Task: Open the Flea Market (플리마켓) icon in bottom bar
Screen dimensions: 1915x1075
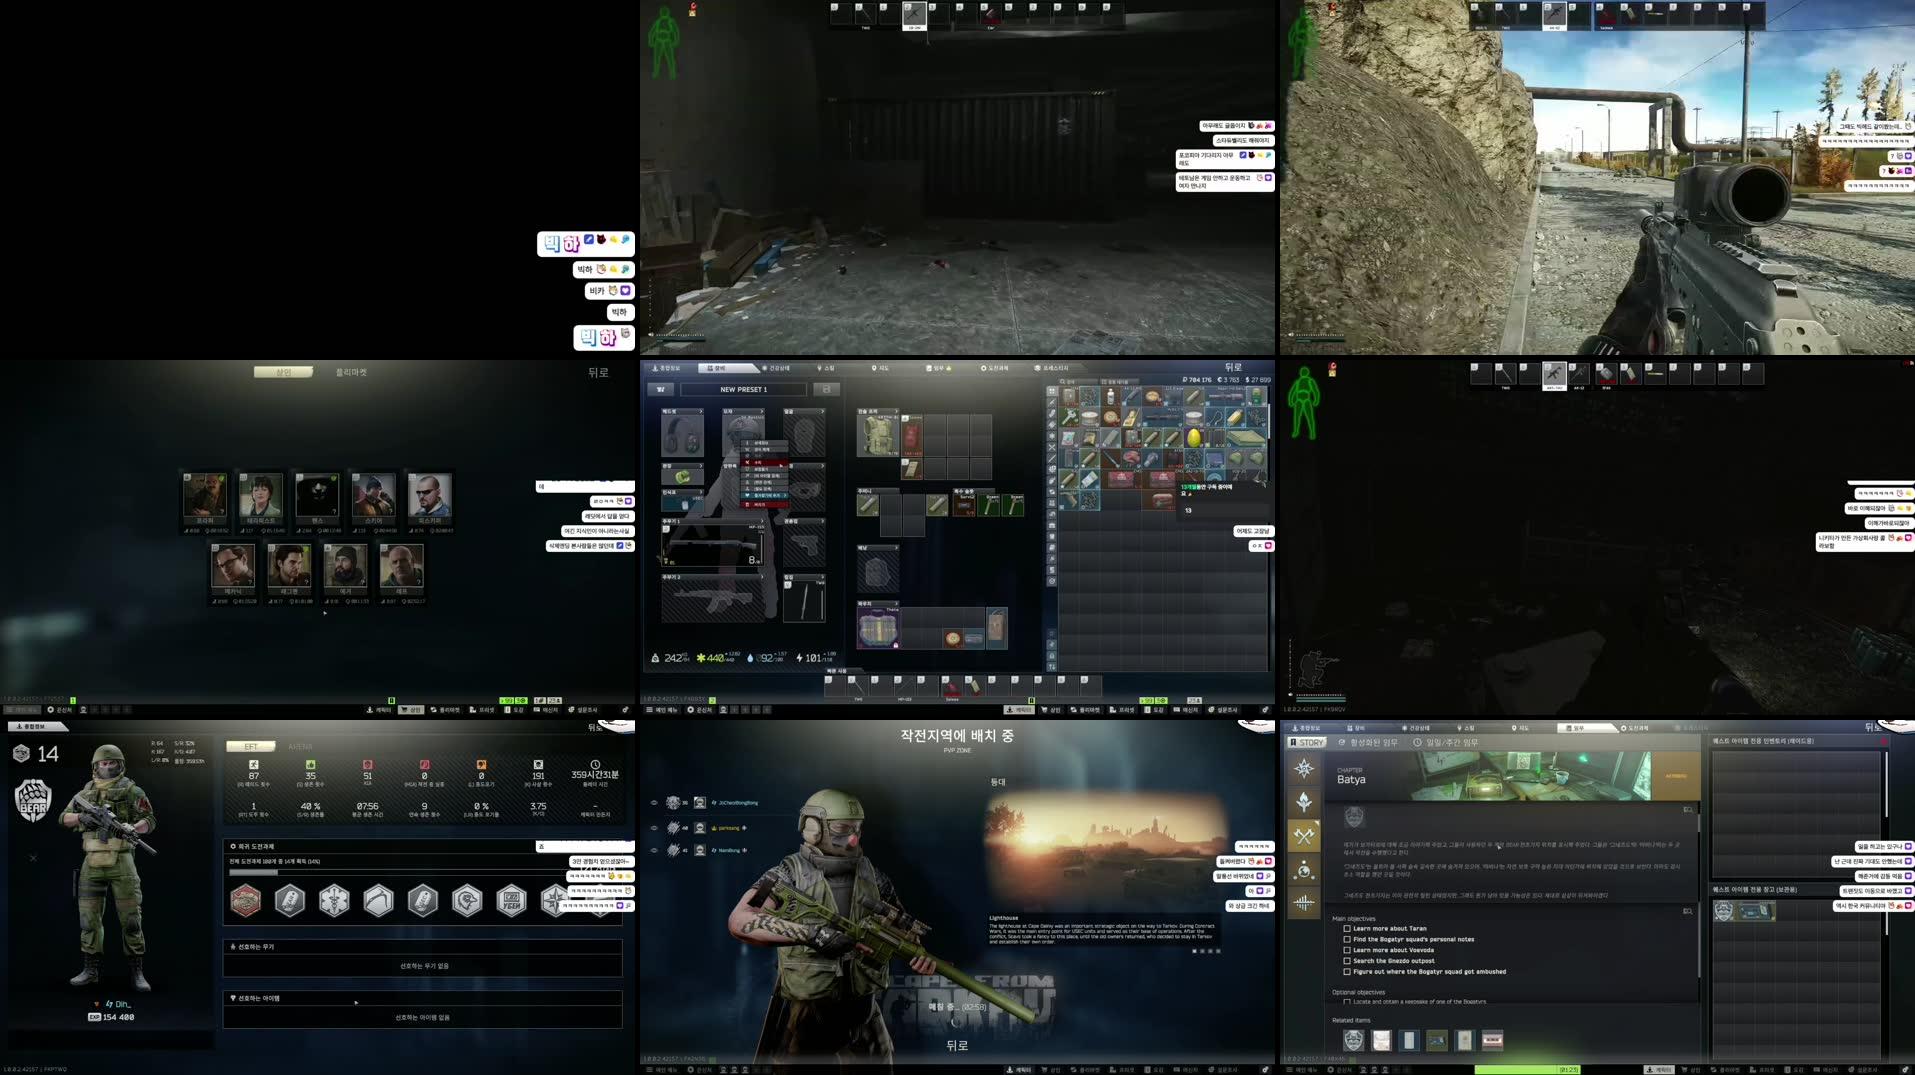Action: pos(1083,710)
